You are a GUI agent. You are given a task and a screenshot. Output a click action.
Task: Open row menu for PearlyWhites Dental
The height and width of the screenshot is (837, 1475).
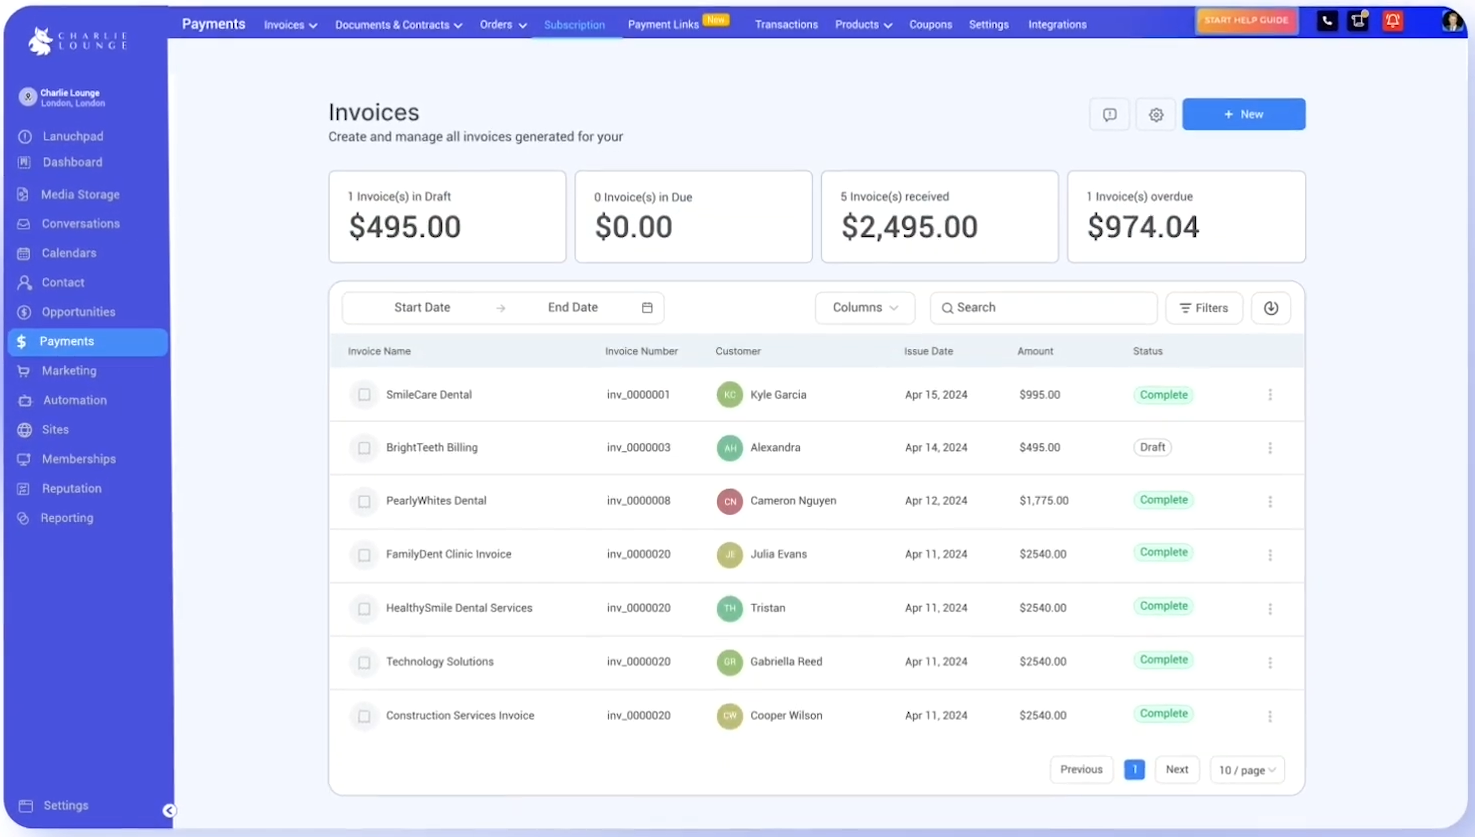click(x=1270, y=501)
